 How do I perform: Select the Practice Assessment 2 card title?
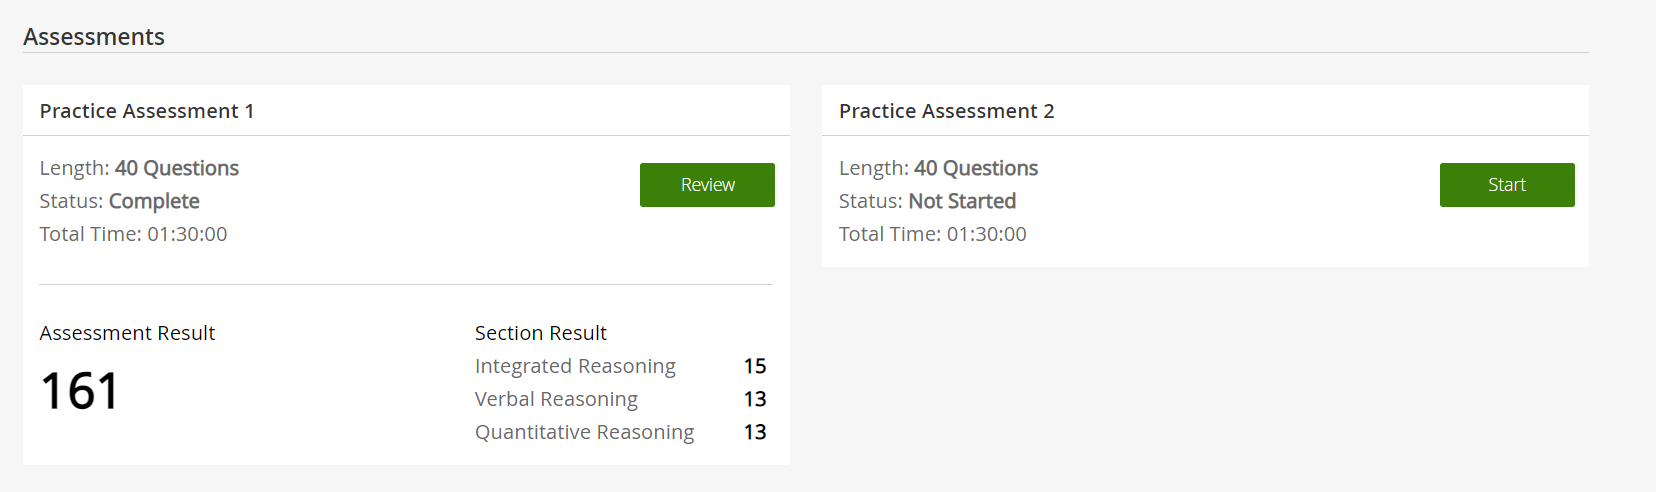click(946, 111)
